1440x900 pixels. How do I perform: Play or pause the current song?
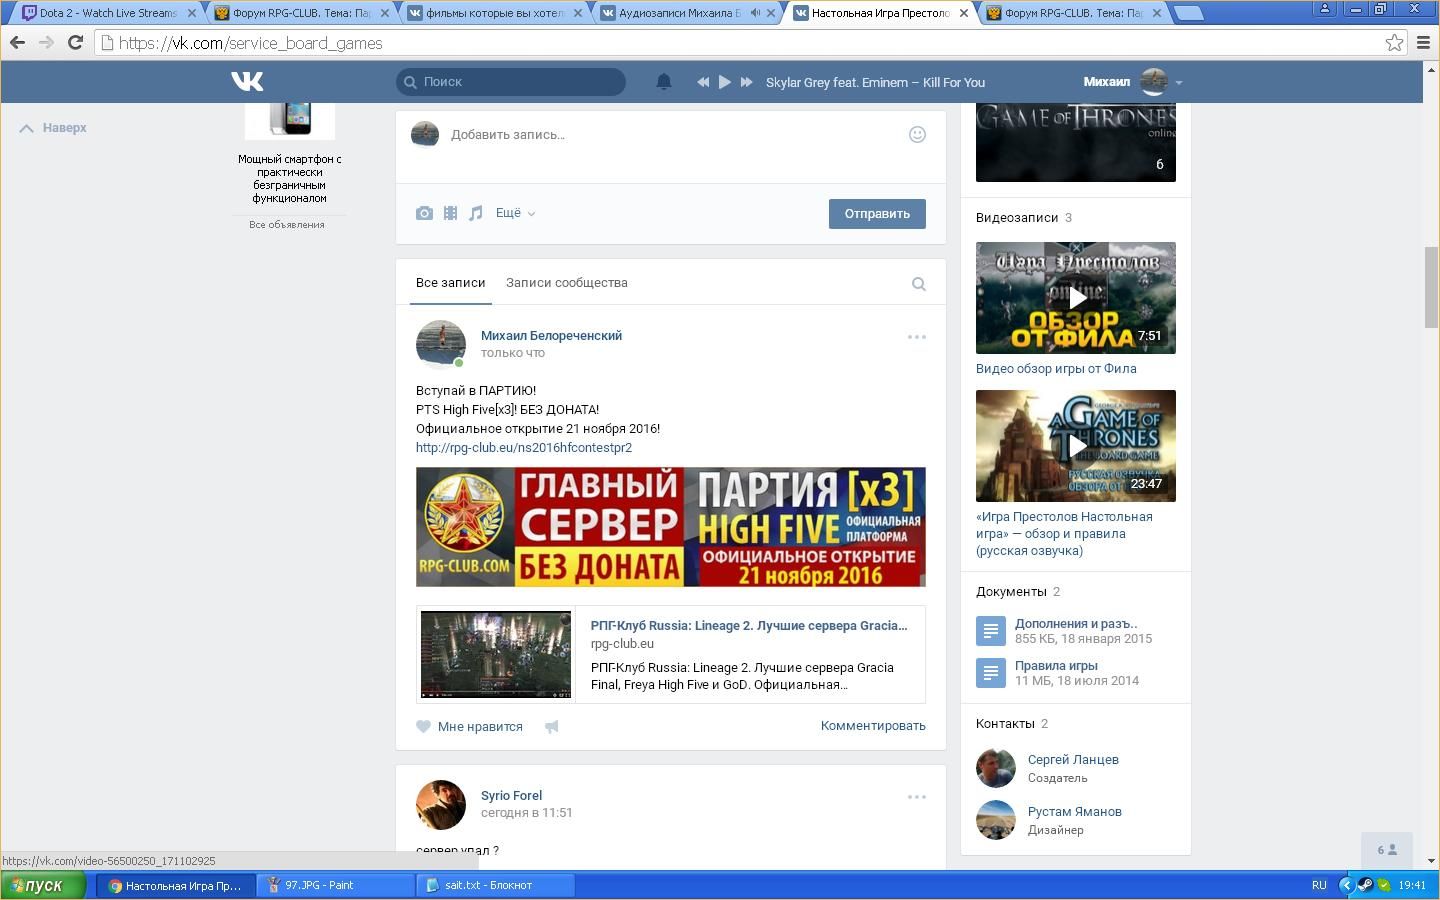(725, 82)
